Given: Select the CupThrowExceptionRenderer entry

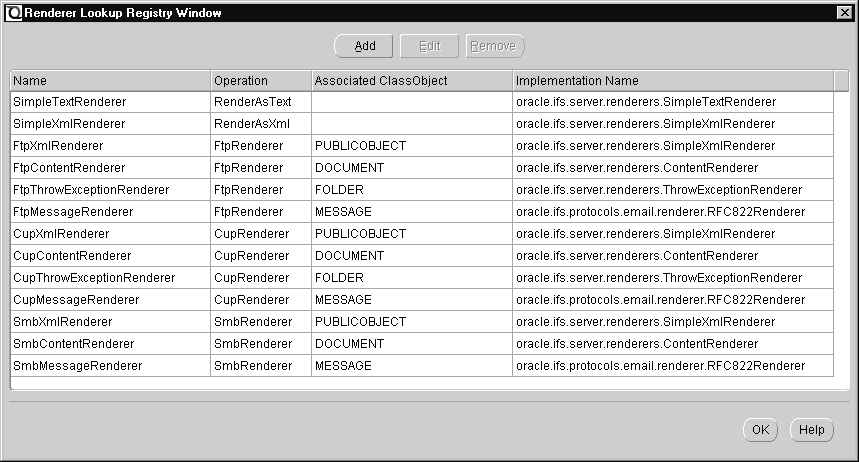Looking at the screenshot, I should point(110,278).
